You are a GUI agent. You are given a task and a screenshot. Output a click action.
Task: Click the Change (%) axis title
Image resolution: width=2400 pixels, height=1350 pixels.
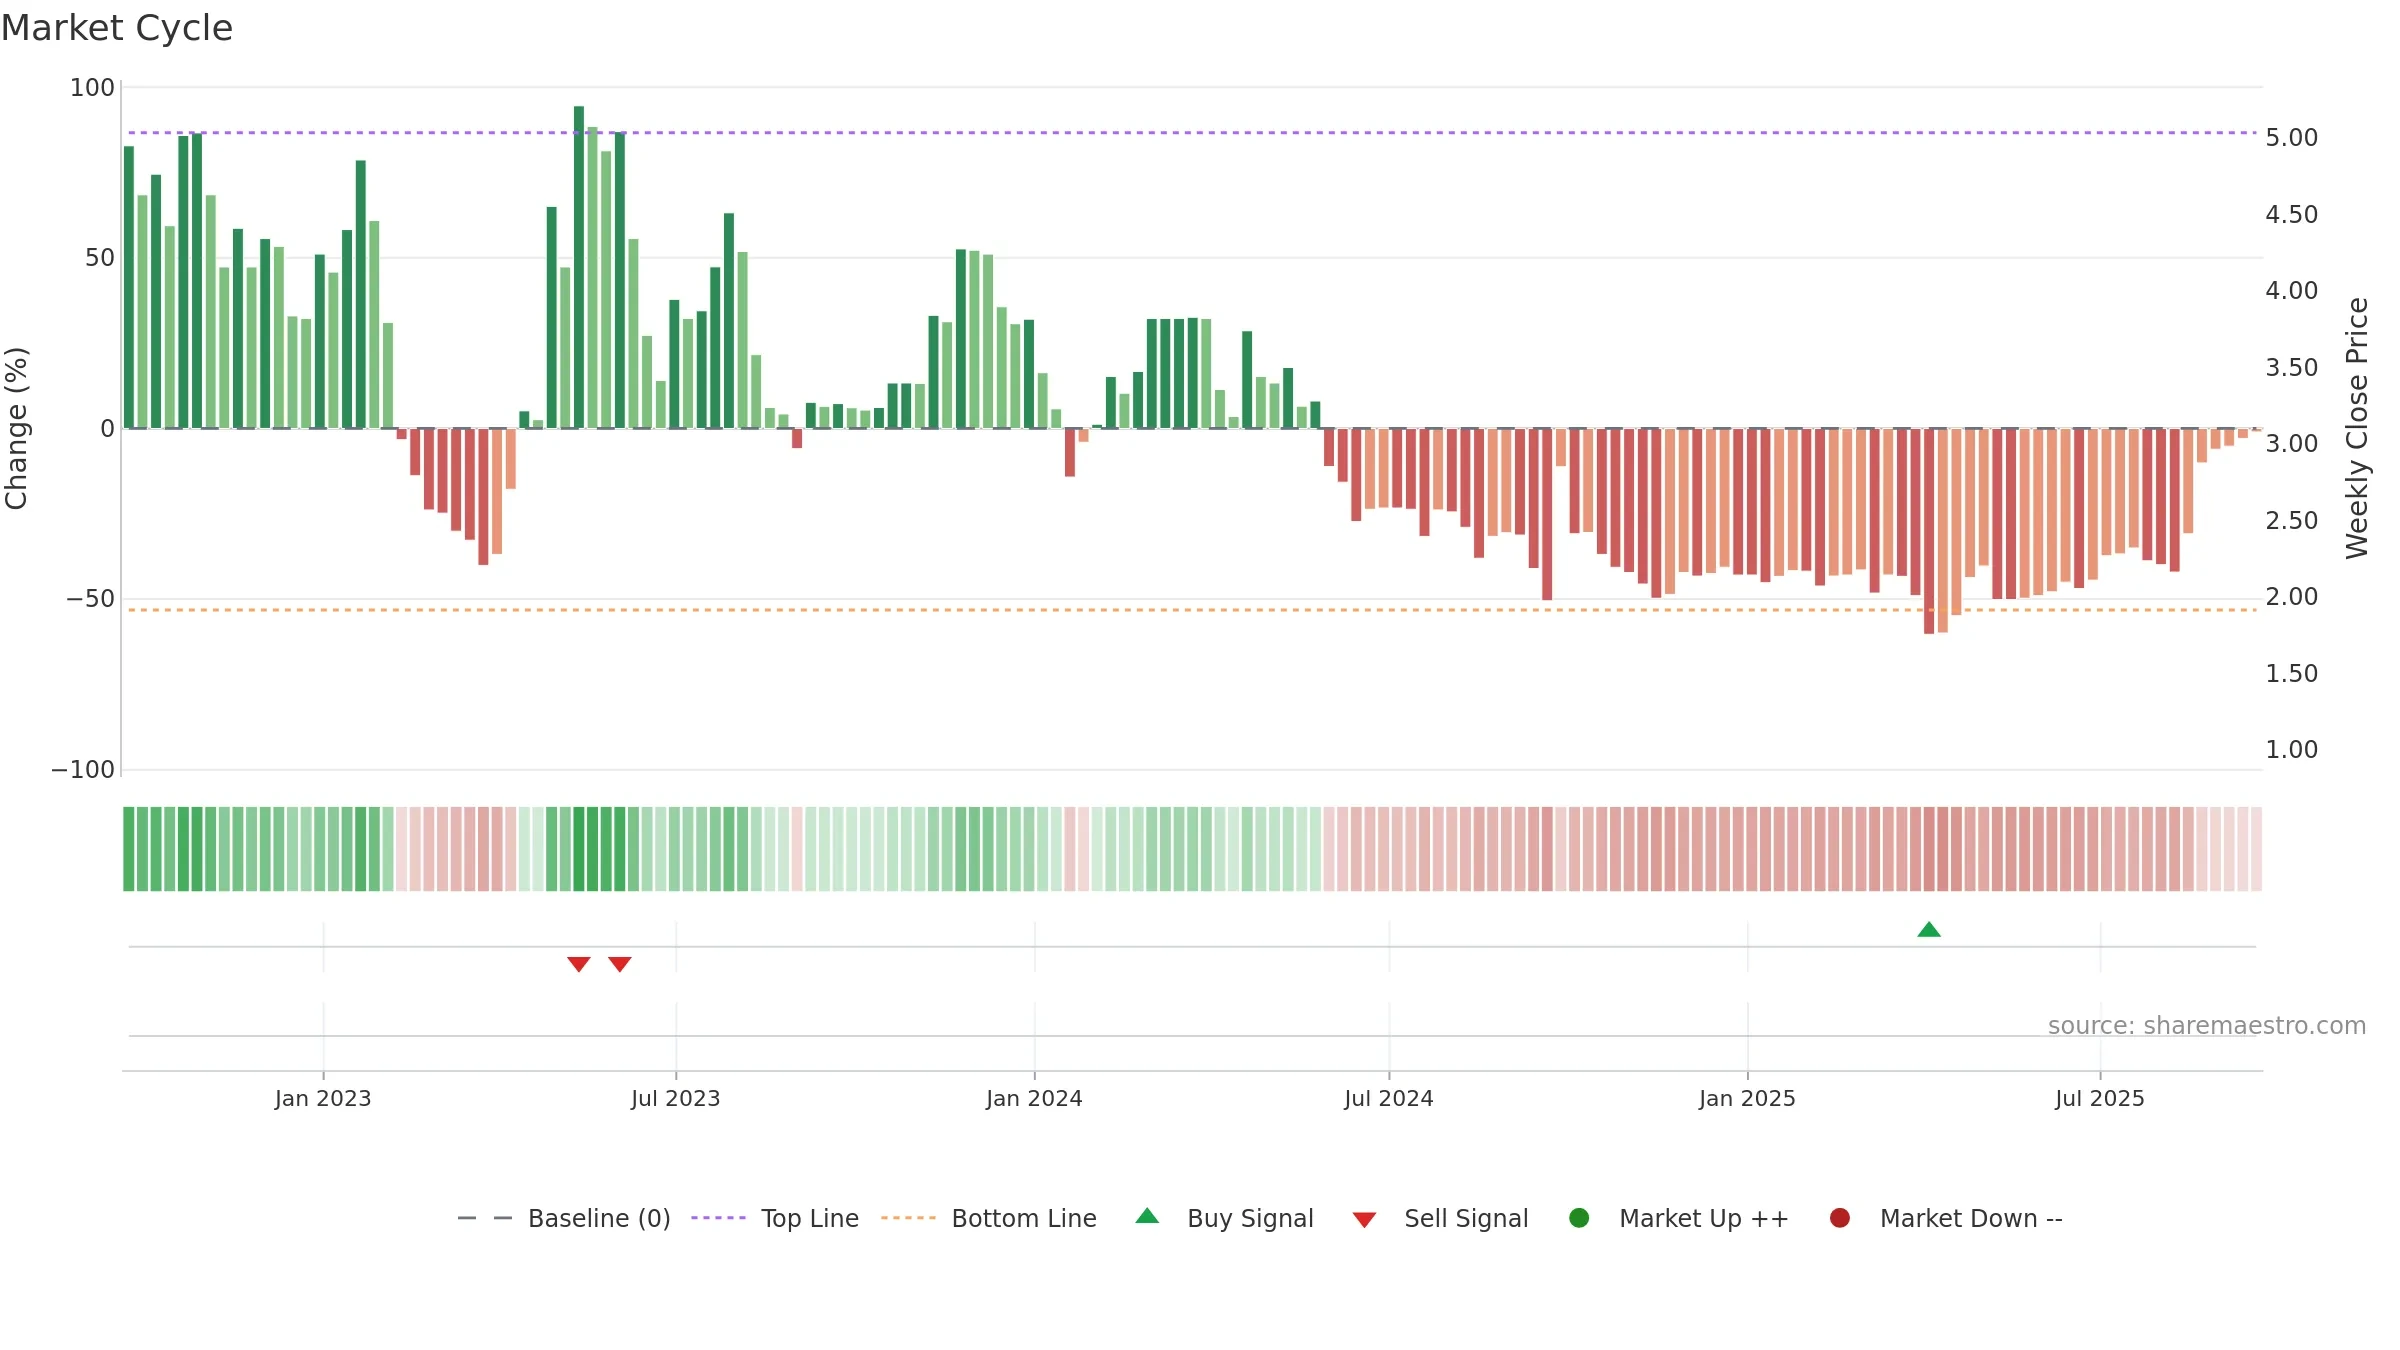point(16,428)
